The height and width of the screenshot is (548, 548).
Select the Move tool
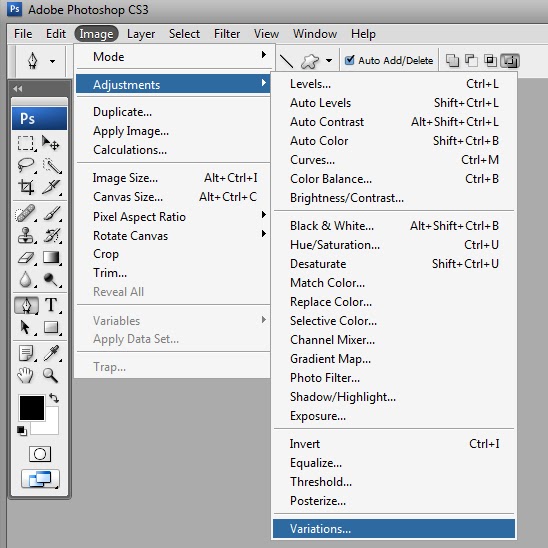coord(51,143)
